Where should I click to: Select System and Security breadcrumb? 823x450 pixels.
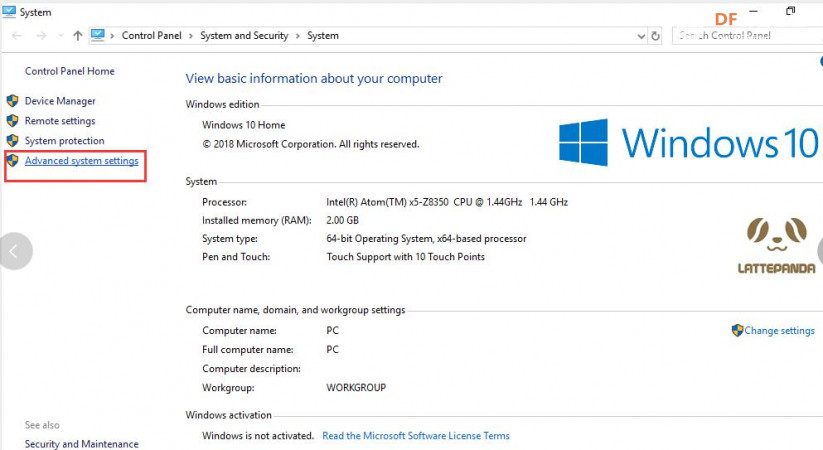[244, 36]
